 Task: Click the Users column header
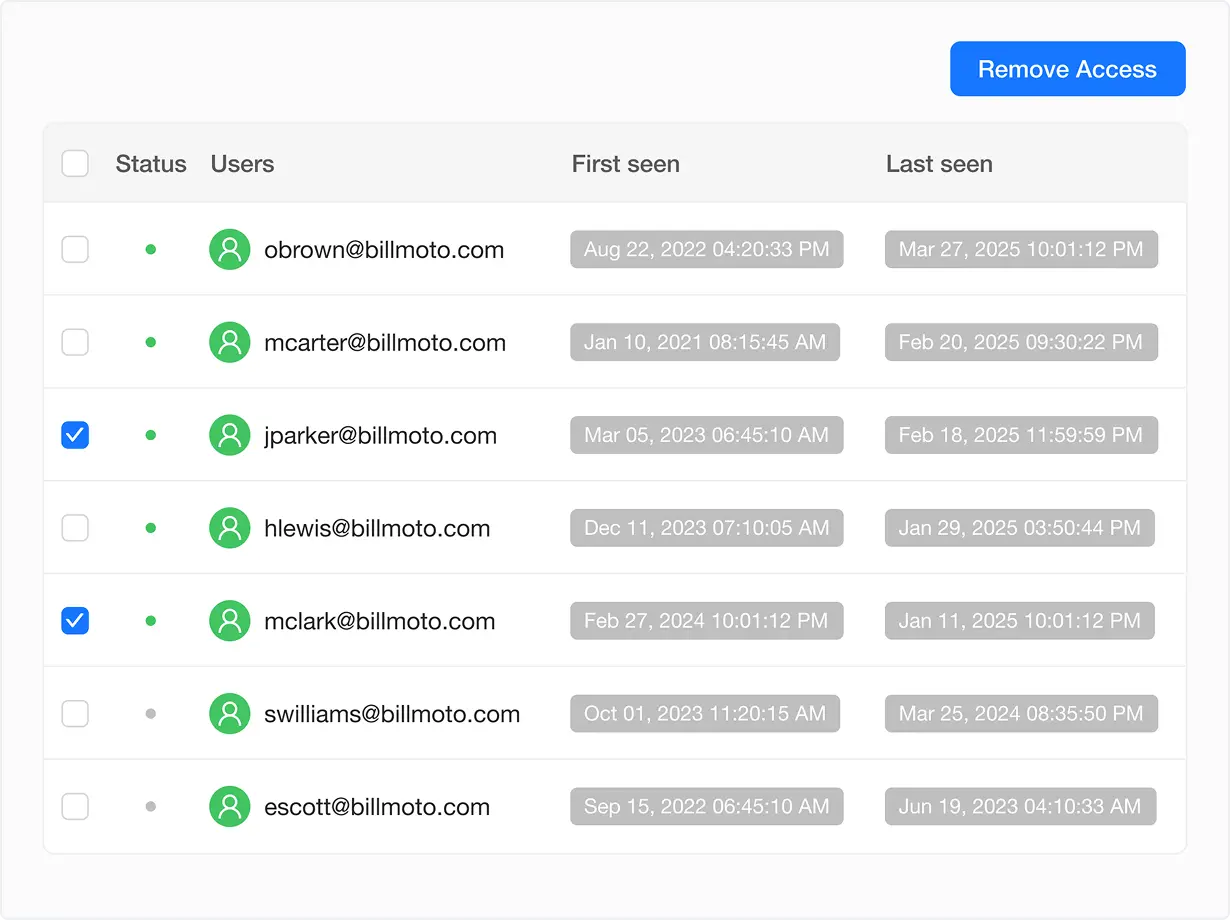[242, 163]
